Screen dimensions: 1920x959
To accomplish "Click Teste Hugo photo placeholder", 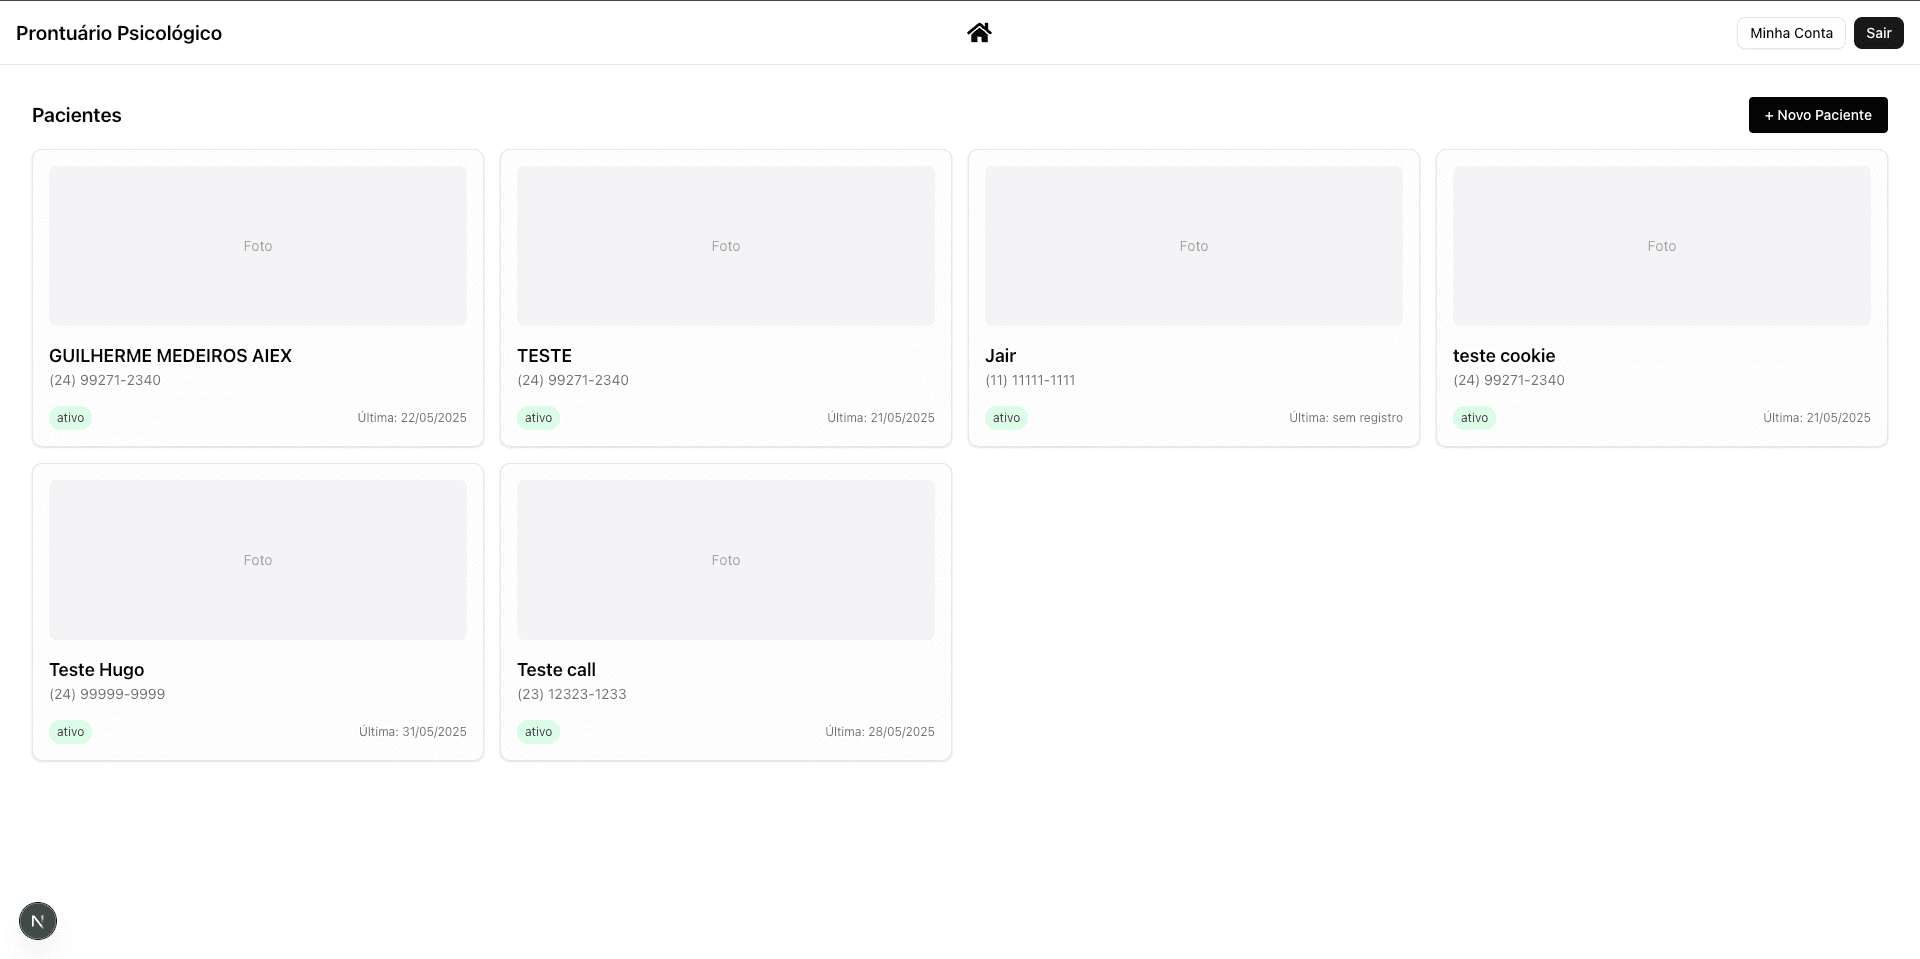I will [x=258, y=560].
